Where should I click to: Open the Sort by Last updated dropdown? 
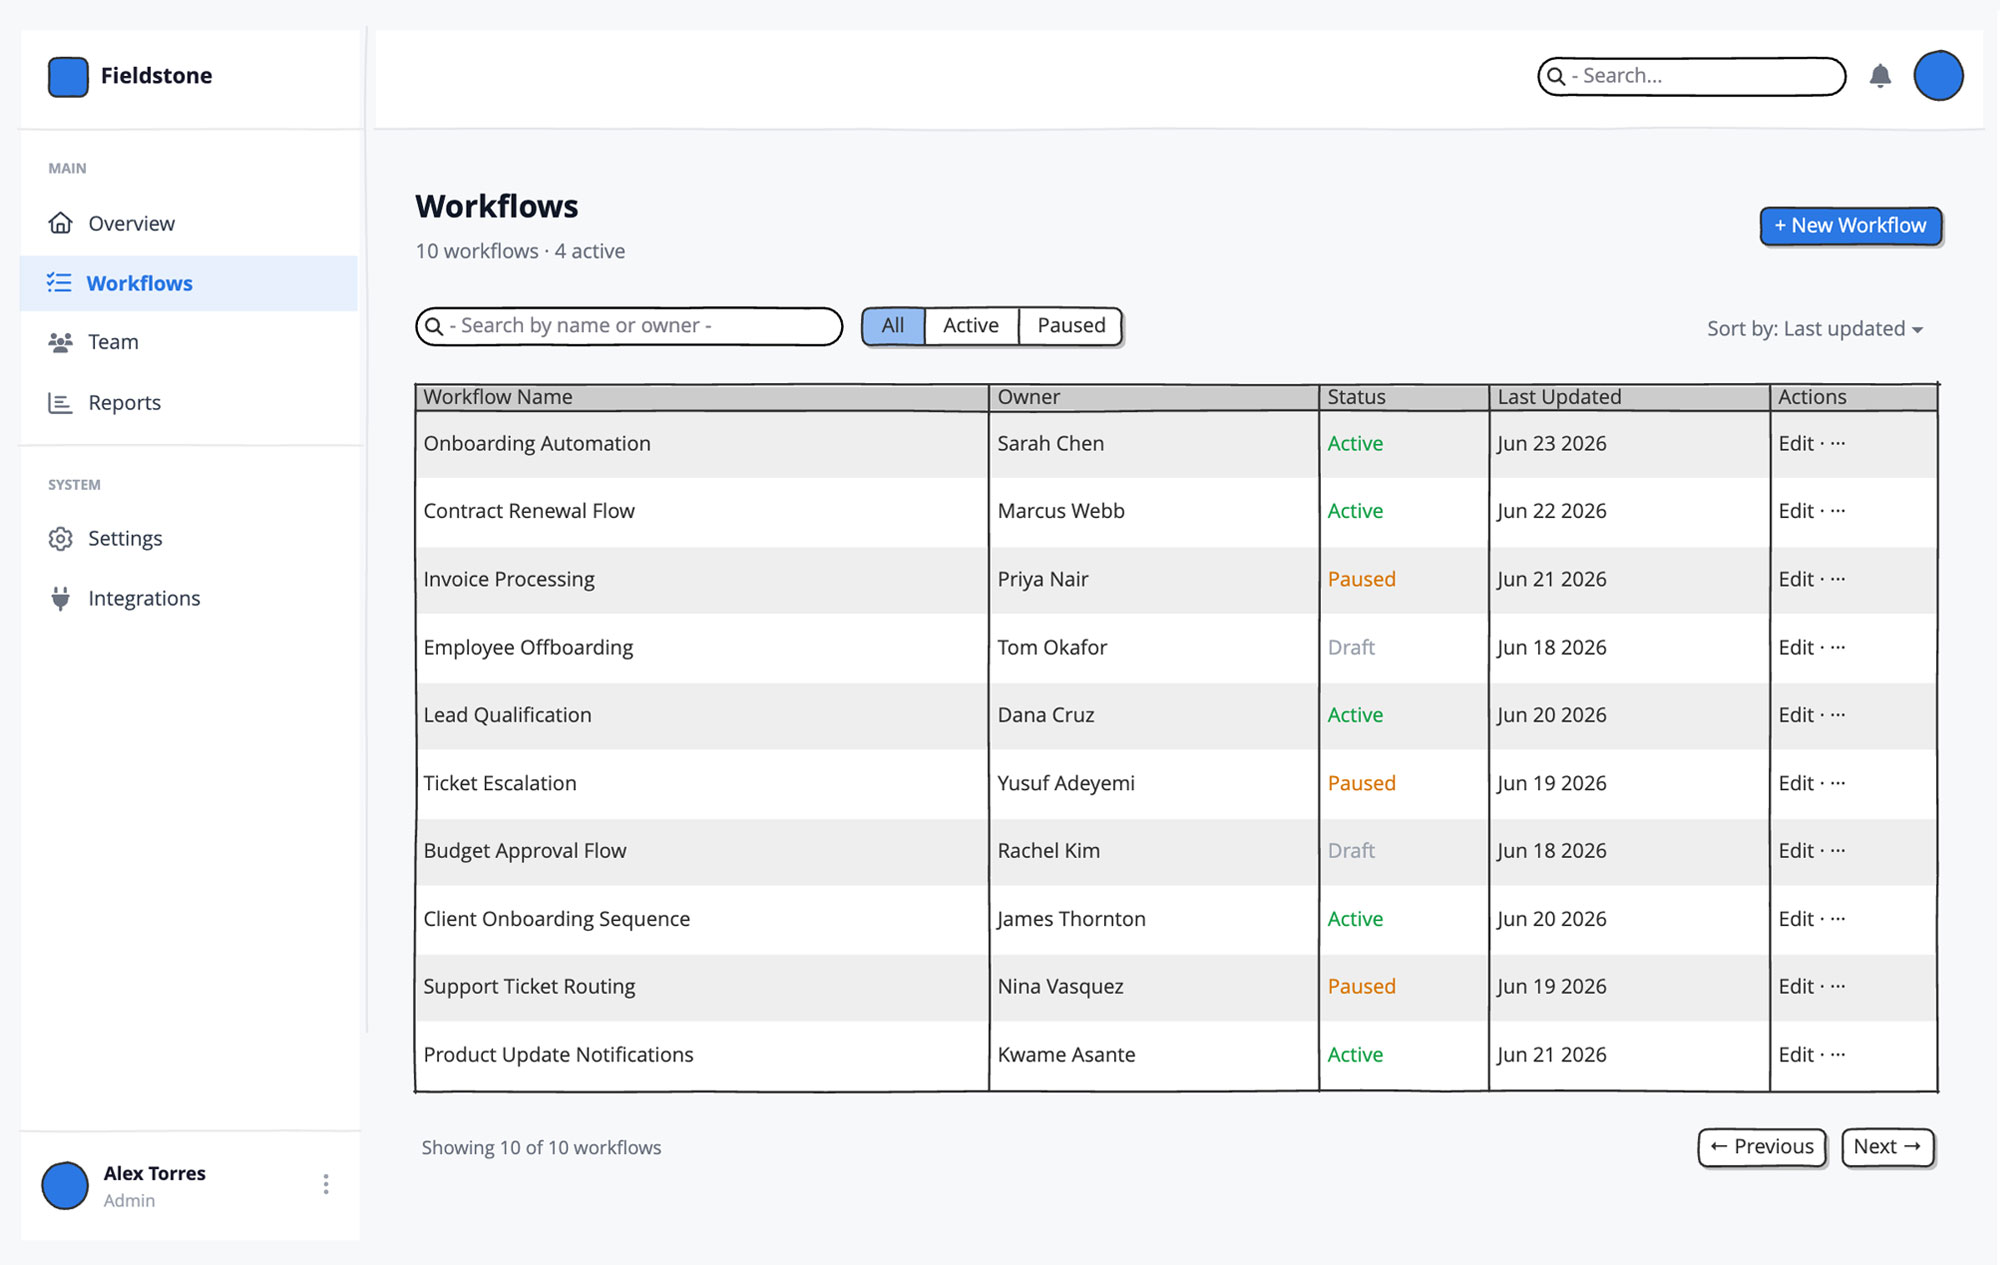click(x=1815, y=329)
